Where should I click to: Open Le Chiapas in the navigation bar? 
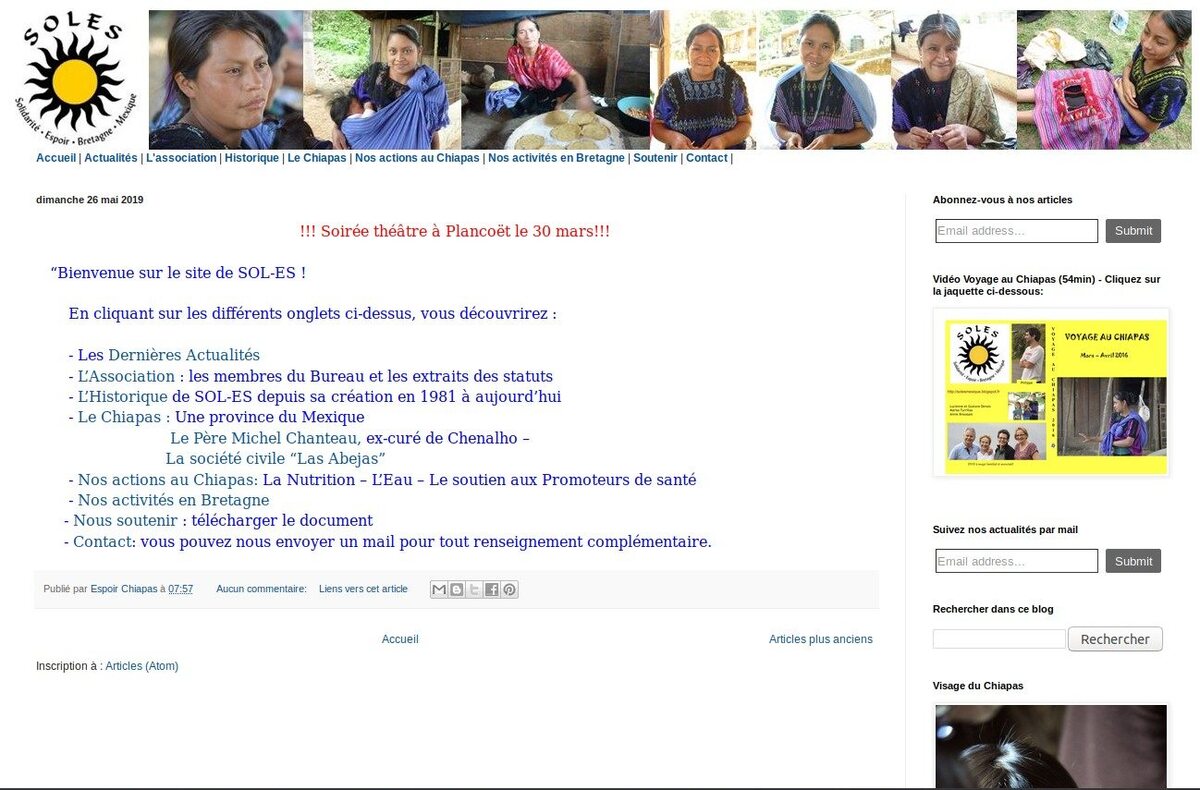pos(317,158)
